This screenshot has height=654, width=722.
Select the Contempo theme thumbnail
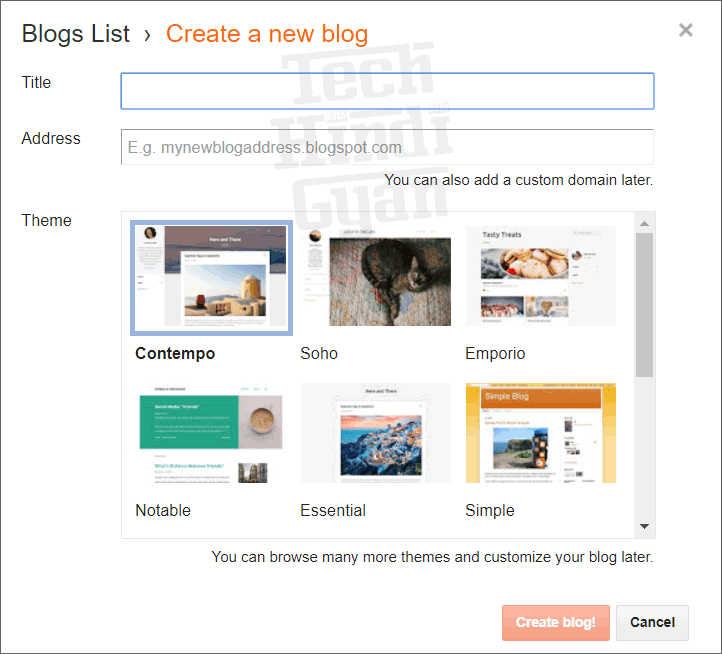pyautogui.click(x=211, y=278)
